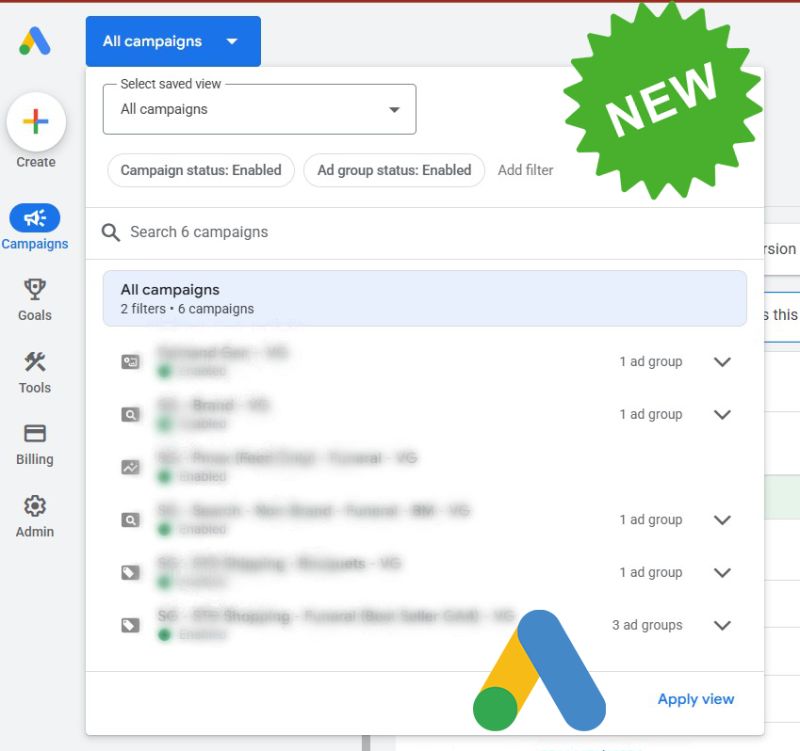Open the Select saved view dropdown
Image resolution: width=800 pixels, height=751 pixels.
259,109
